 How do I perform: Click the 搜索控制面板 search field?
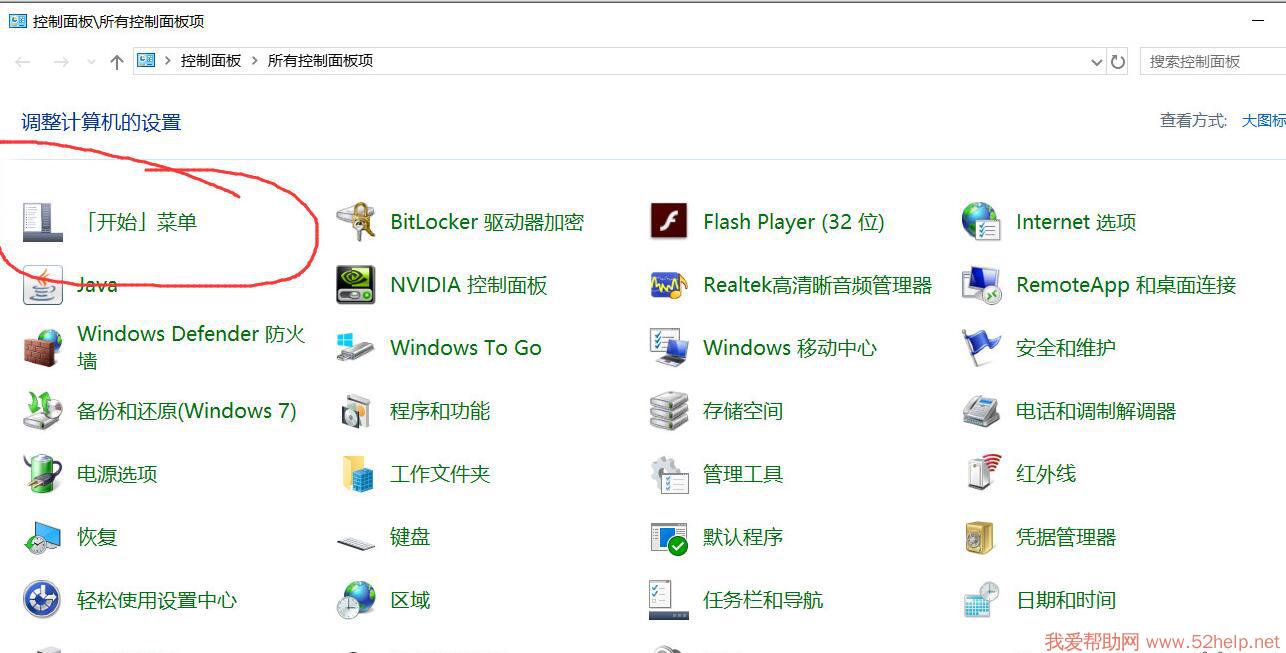tap(1212, 62)
